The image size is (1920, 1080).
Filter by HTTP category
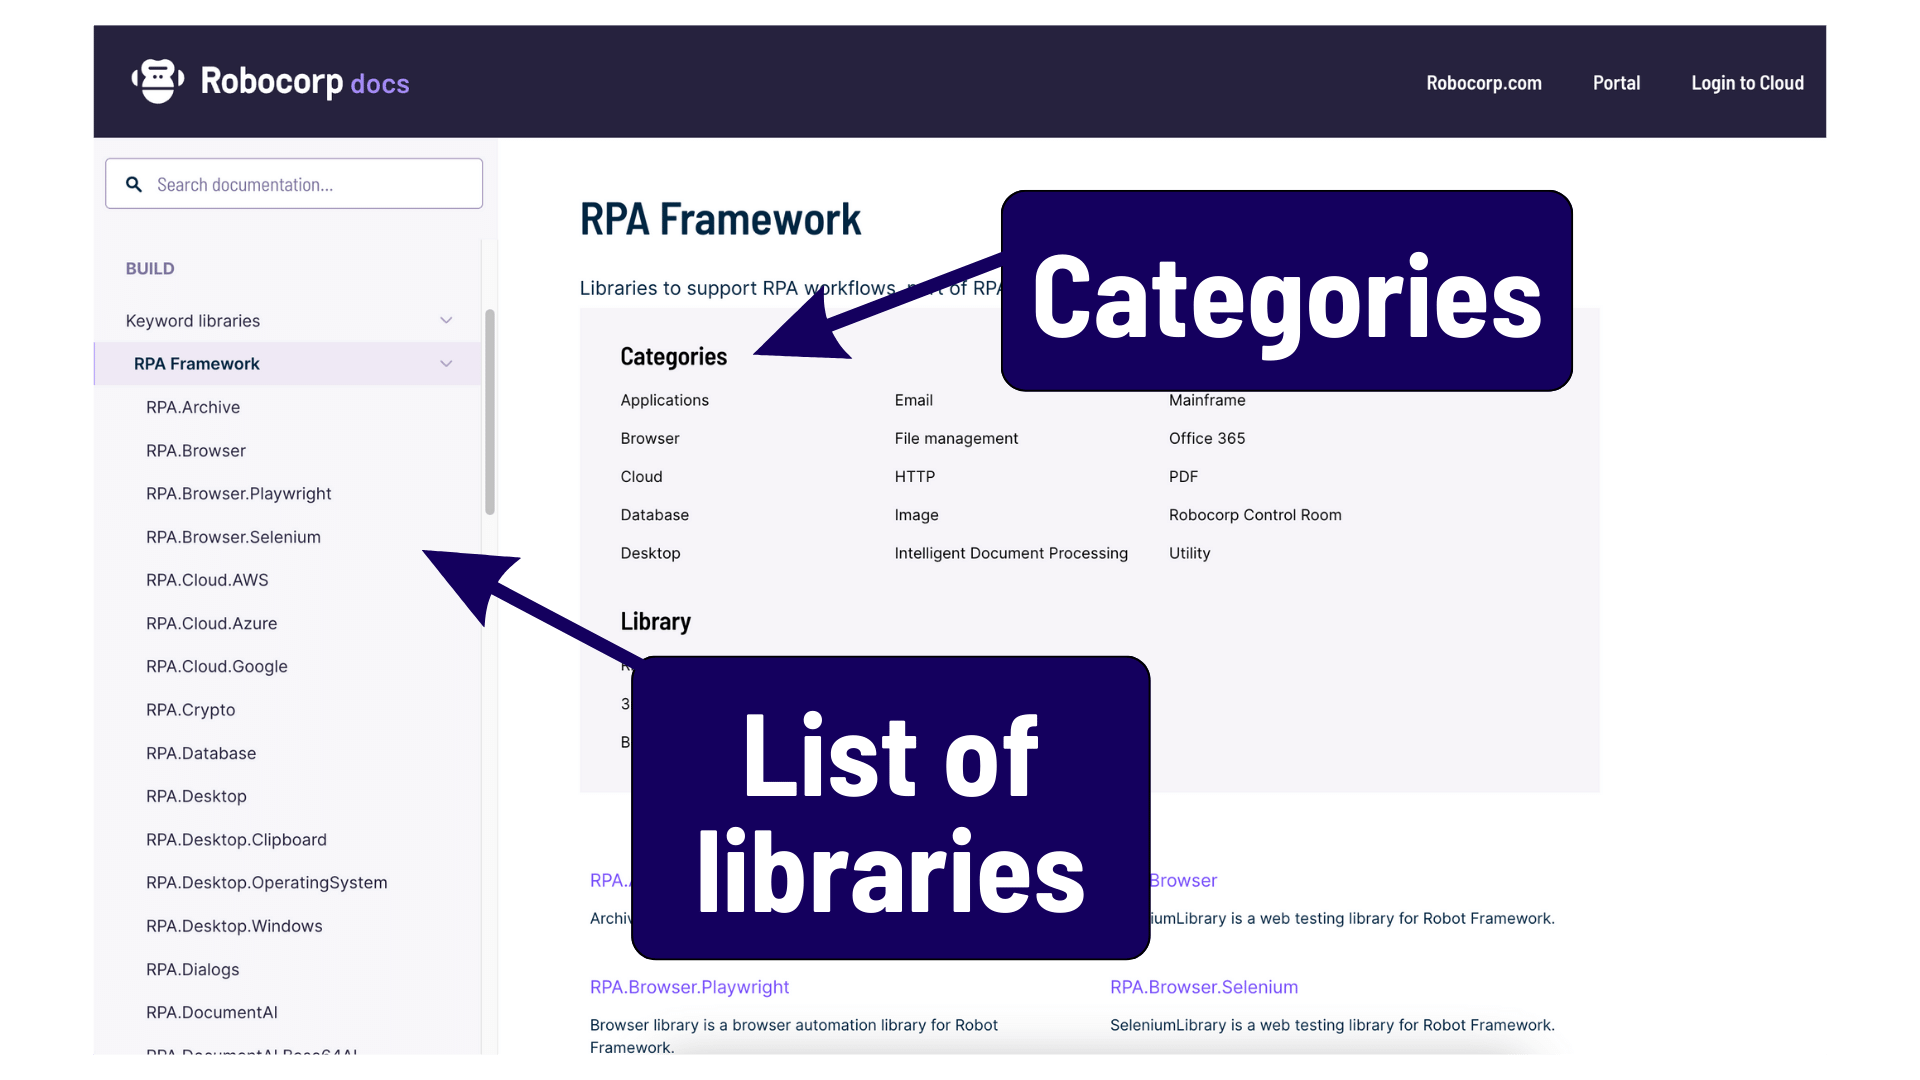[x=915, y=477]
